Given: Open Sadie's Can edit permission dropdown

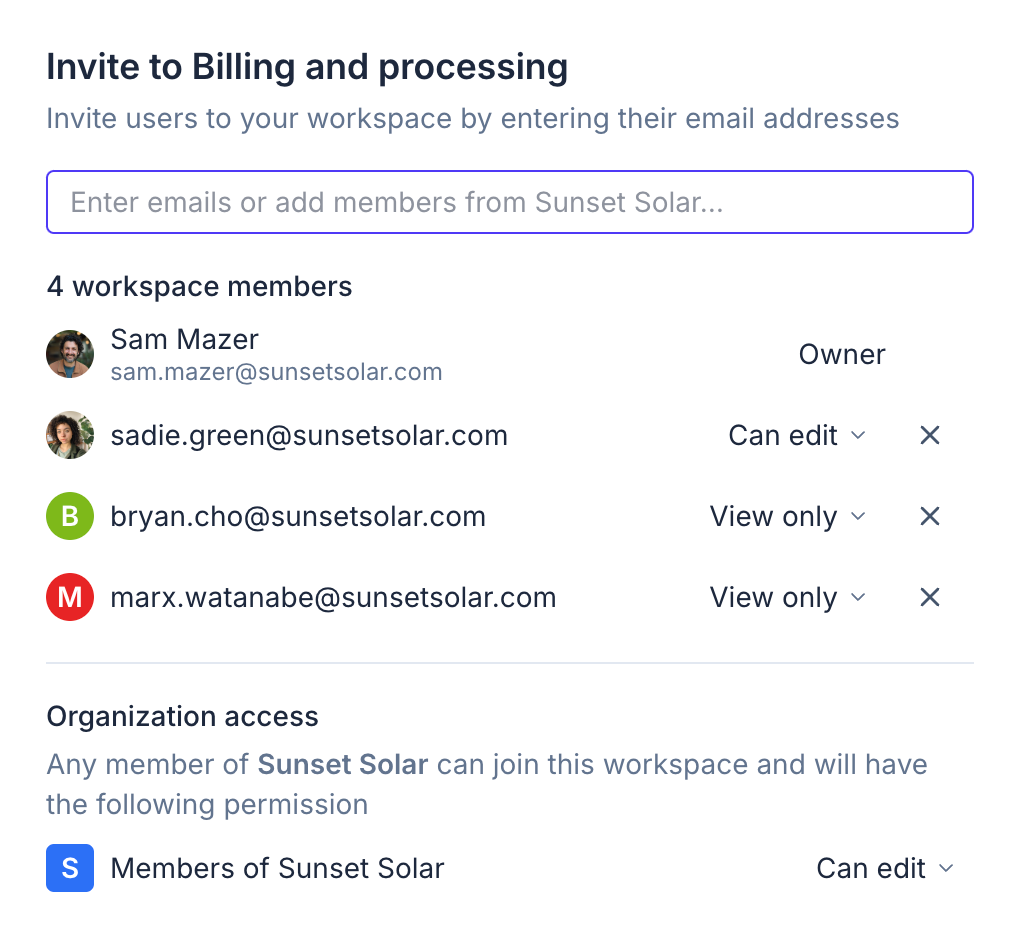Looking at the screenshot, I should 796,436.
